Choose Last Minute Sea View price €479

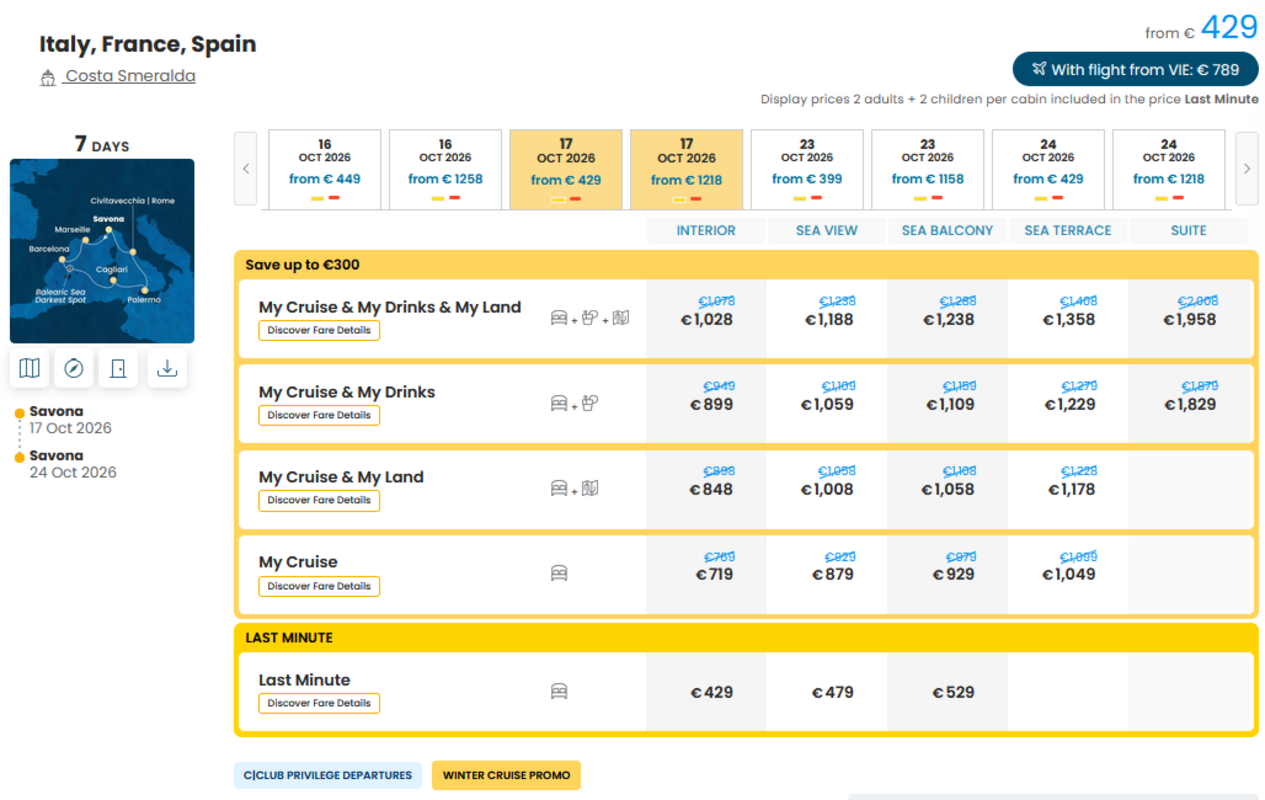(x=832, y=692)
